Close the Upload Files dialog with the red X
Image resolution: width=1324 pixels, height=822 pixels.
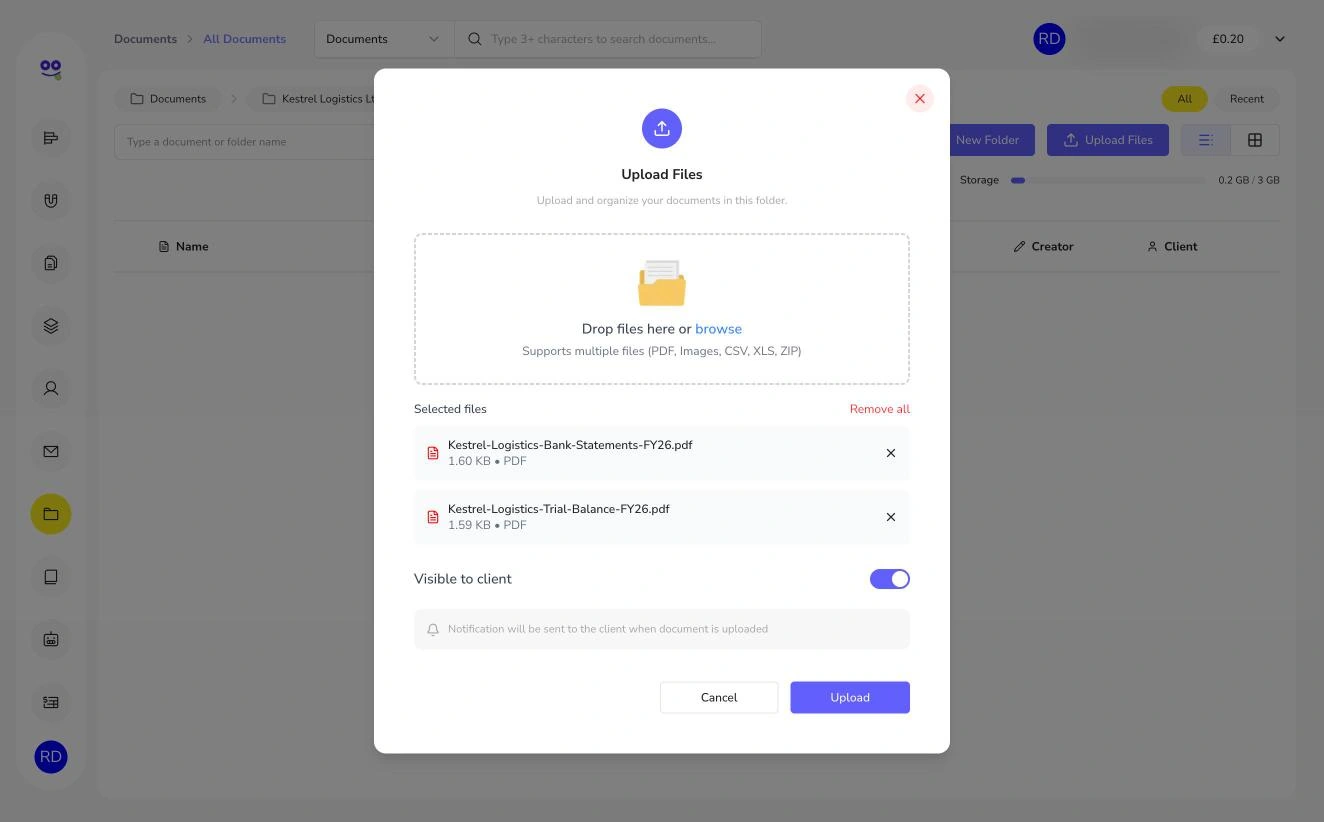[x=919, y=99]
